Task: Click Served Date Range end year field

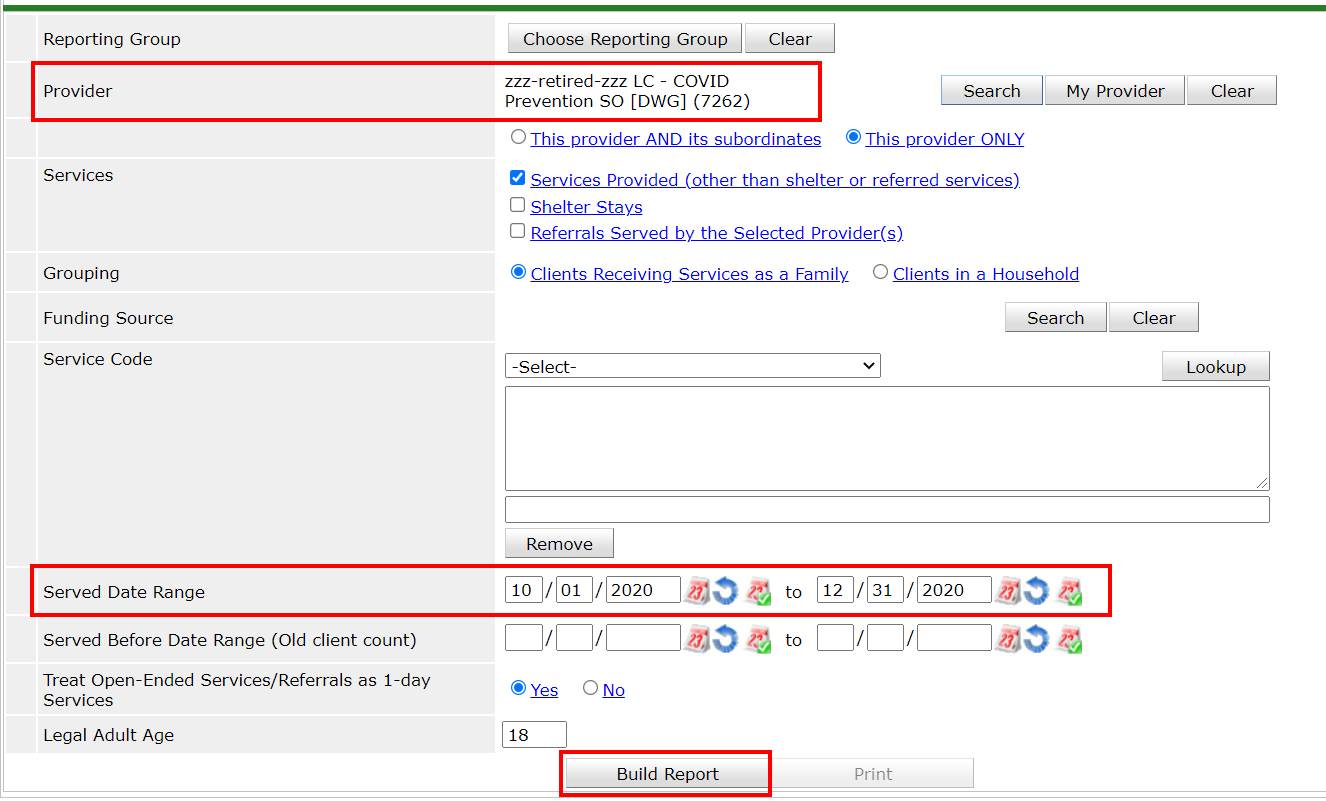Action: [x=954, y=590]
